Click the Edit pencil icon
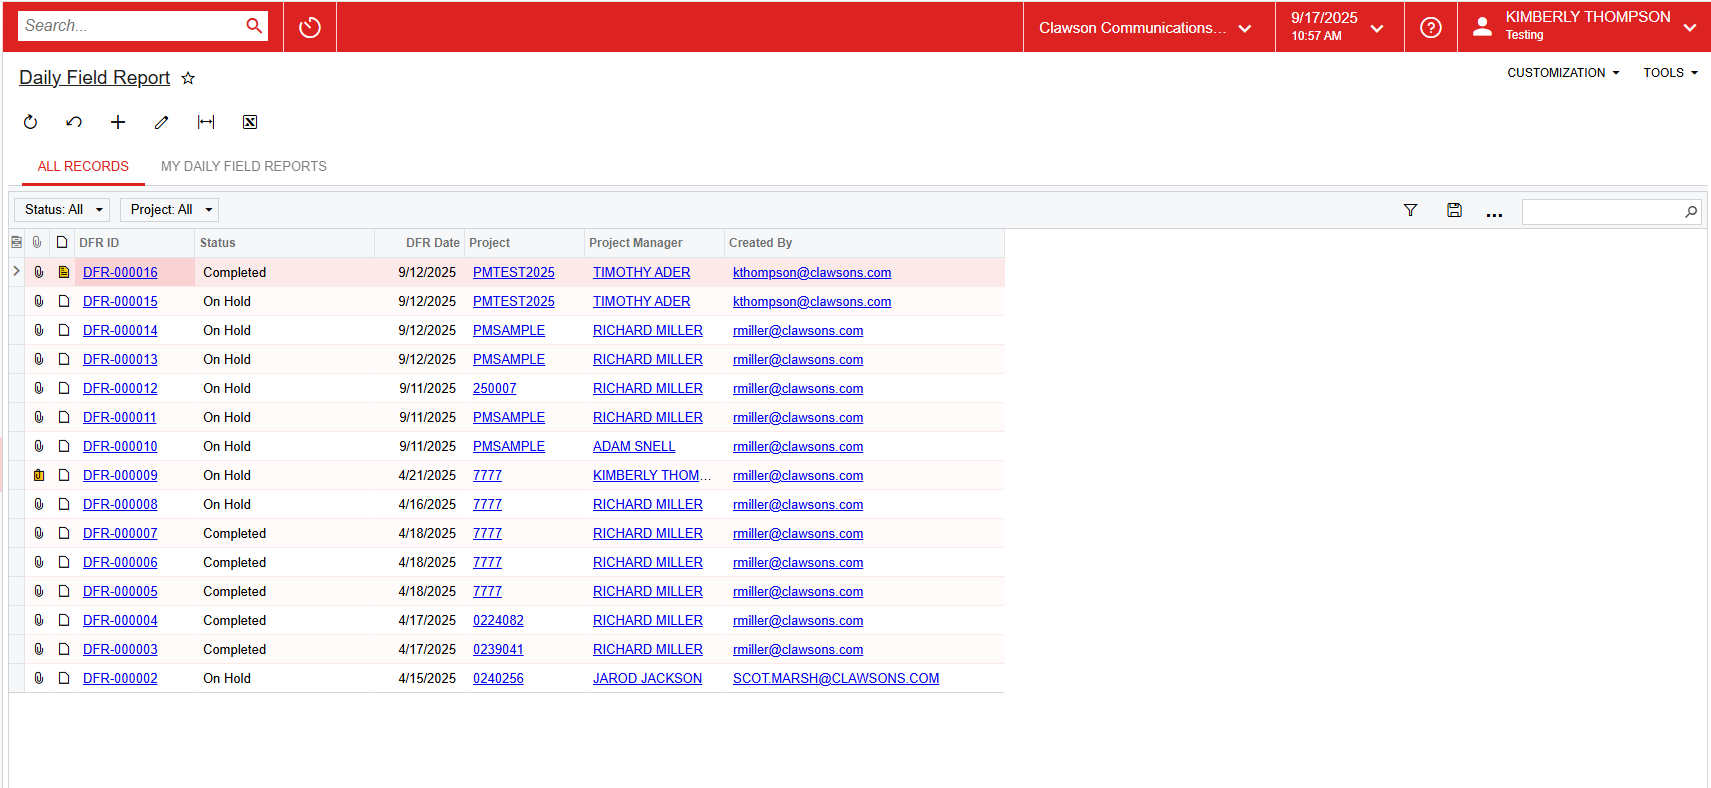The width and height of the screenshot is (1711, 788). click(161, 122)
